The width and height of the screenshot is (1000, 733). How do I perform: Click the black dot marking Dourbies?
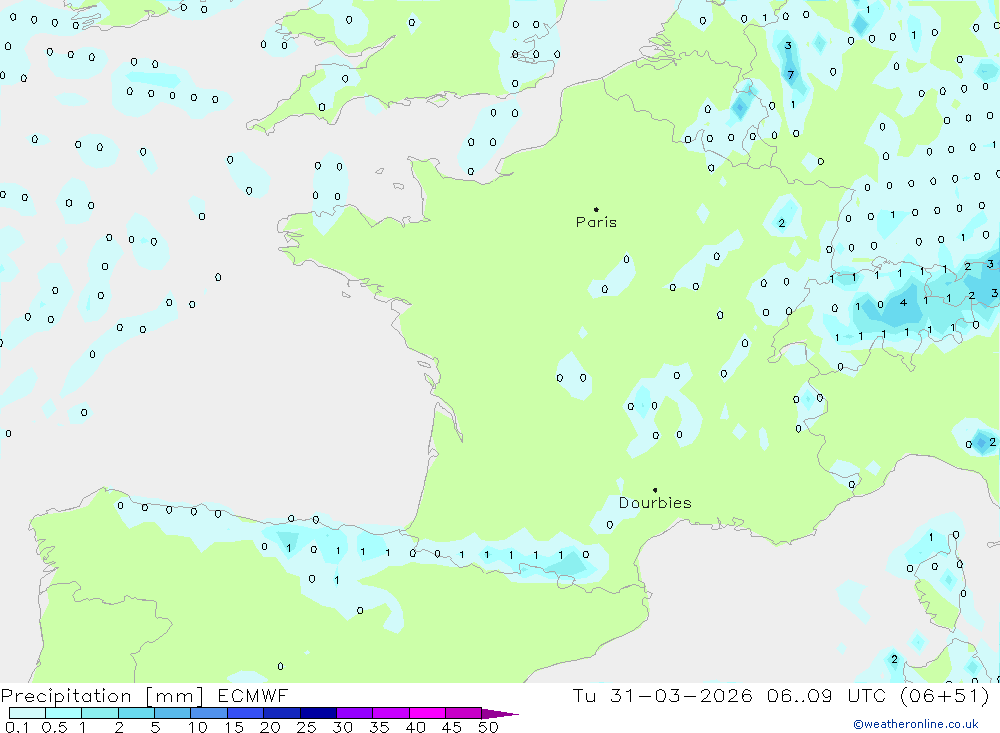(x=655, y=490)
